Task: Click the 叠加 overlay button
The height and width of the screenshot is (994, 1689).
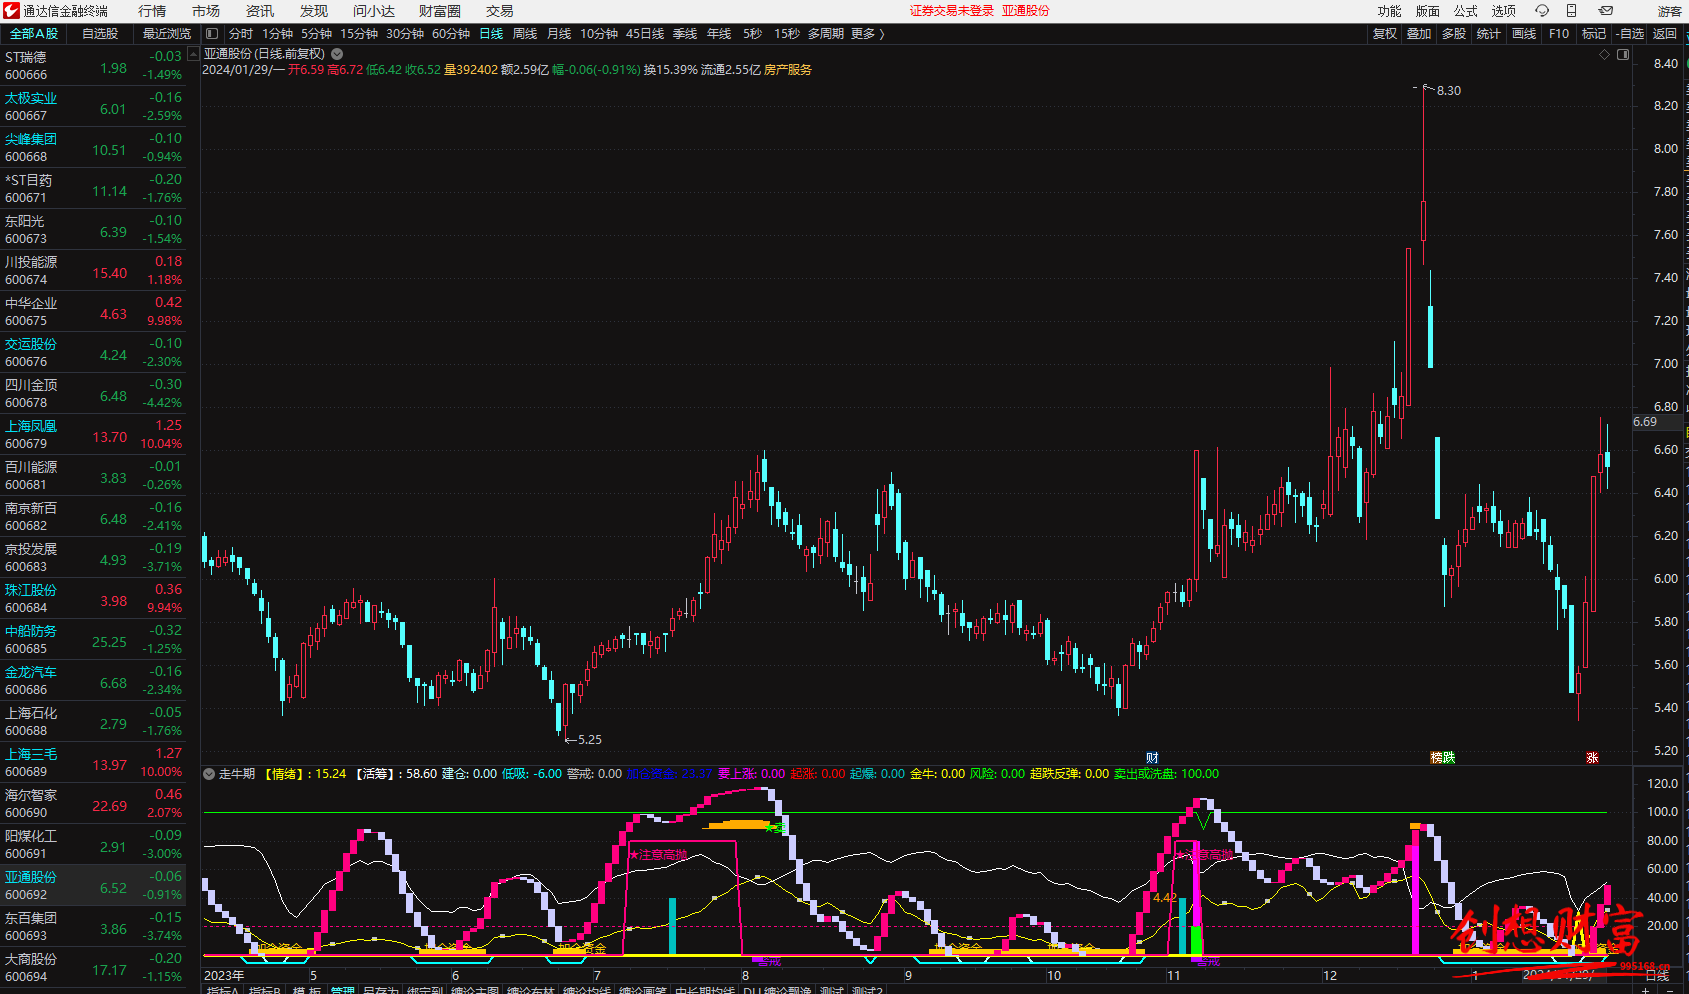Action: click(x=1419, y=34)
